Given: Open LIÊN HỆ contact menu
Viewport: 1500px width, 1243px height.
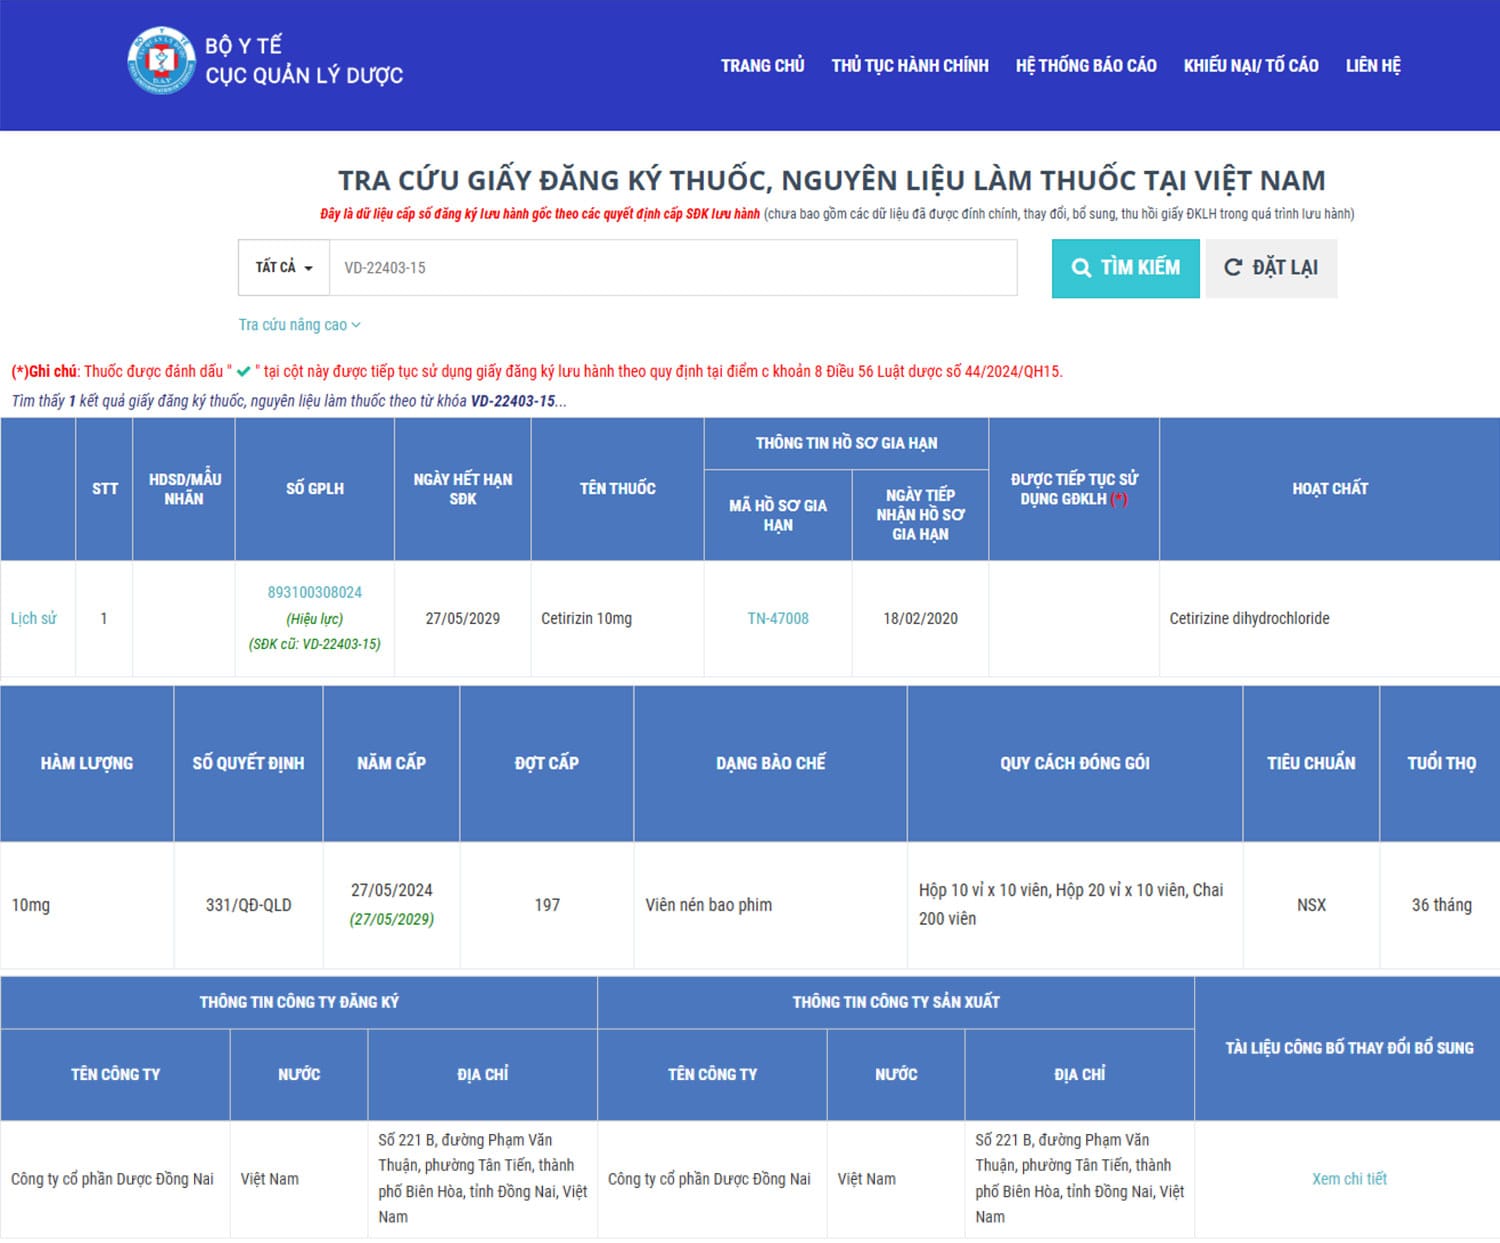Looking at the screenshot, I should coord(1373,65).
